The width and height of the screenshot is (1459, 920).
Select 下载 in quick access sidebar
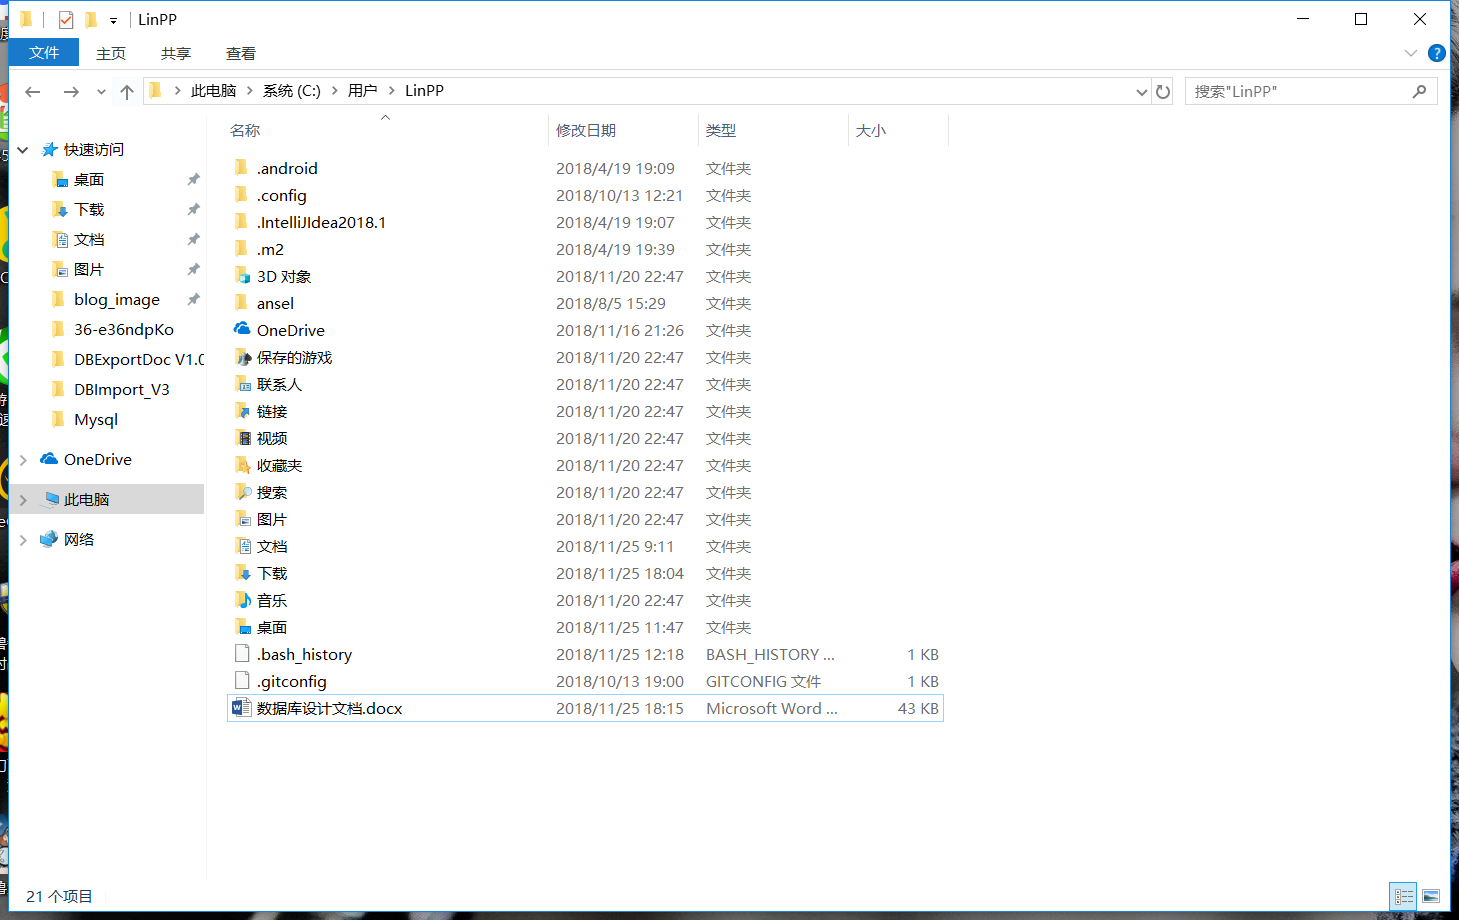[89, 210]
